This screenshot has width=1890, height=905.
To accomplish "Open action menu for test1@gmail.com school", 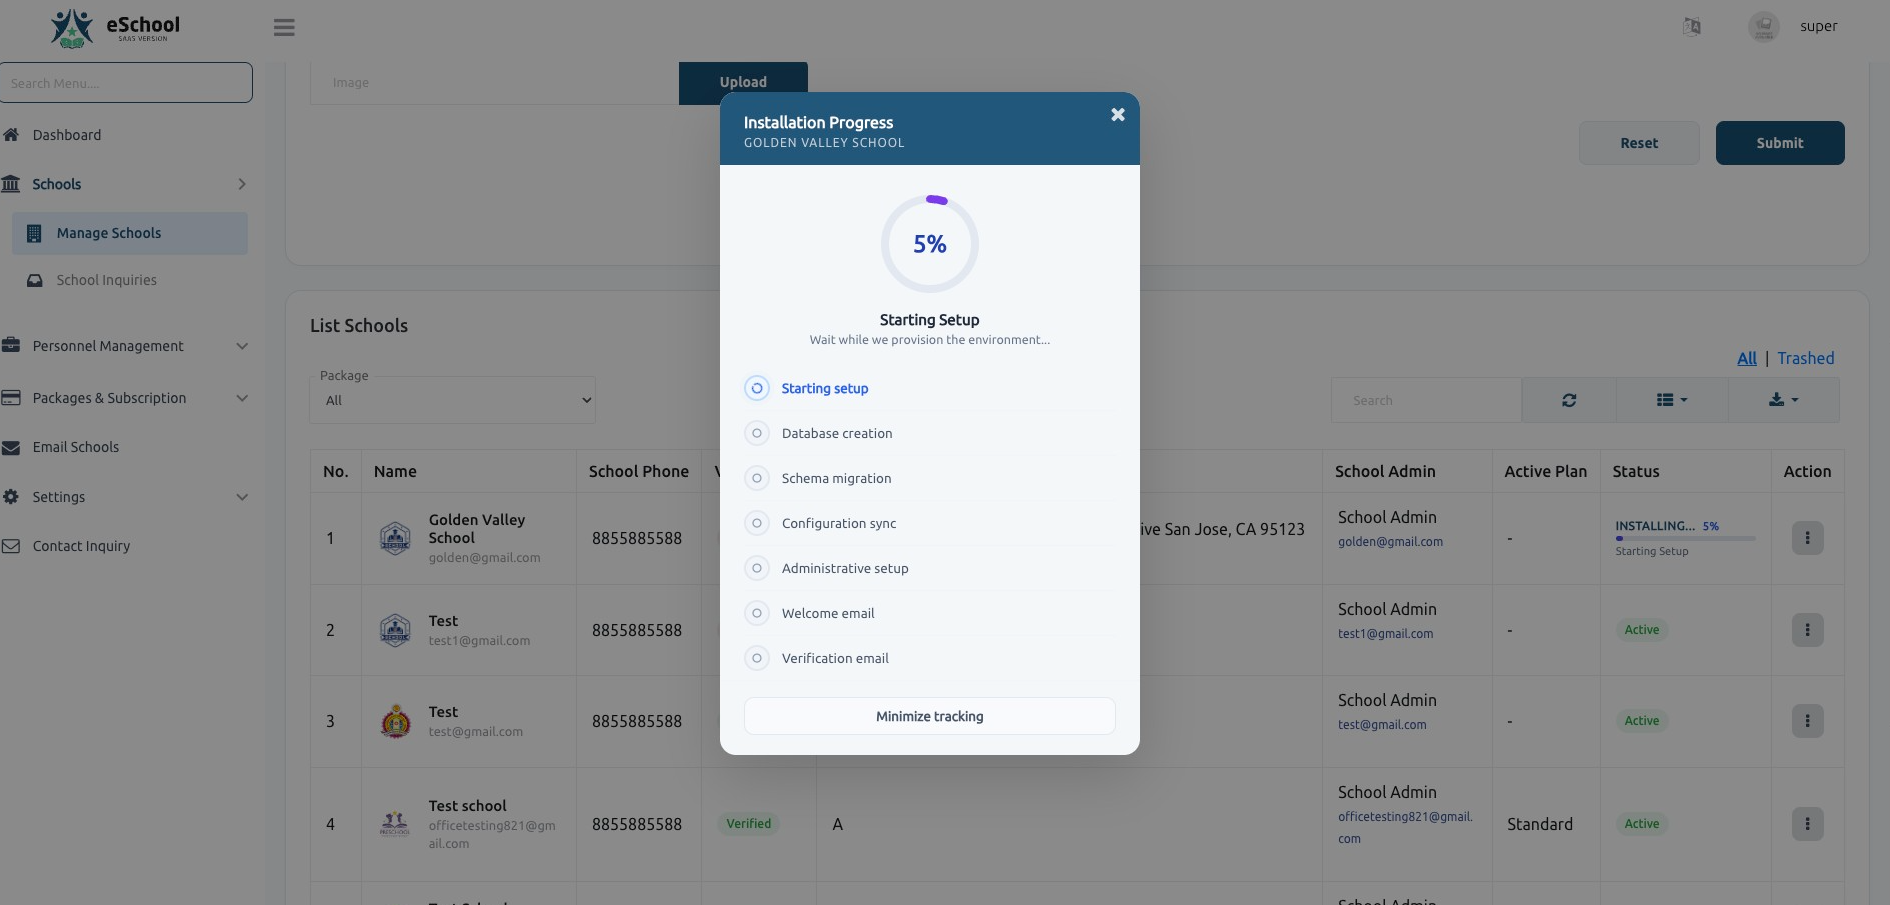I will 1807,630.
